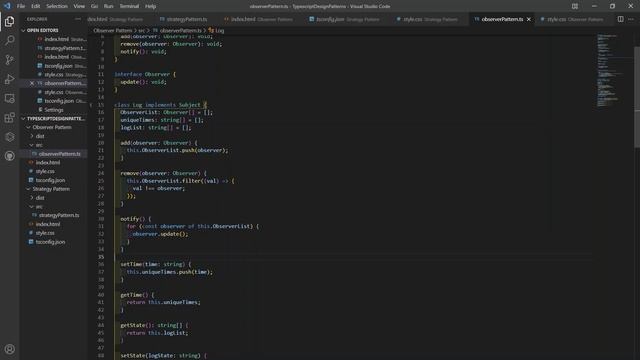The width and height of the screenshot is (640, 360).
Task: Click the observerPattern.ts breadcrumb segment
Action: pyautogui.click(x=177, y=31)
